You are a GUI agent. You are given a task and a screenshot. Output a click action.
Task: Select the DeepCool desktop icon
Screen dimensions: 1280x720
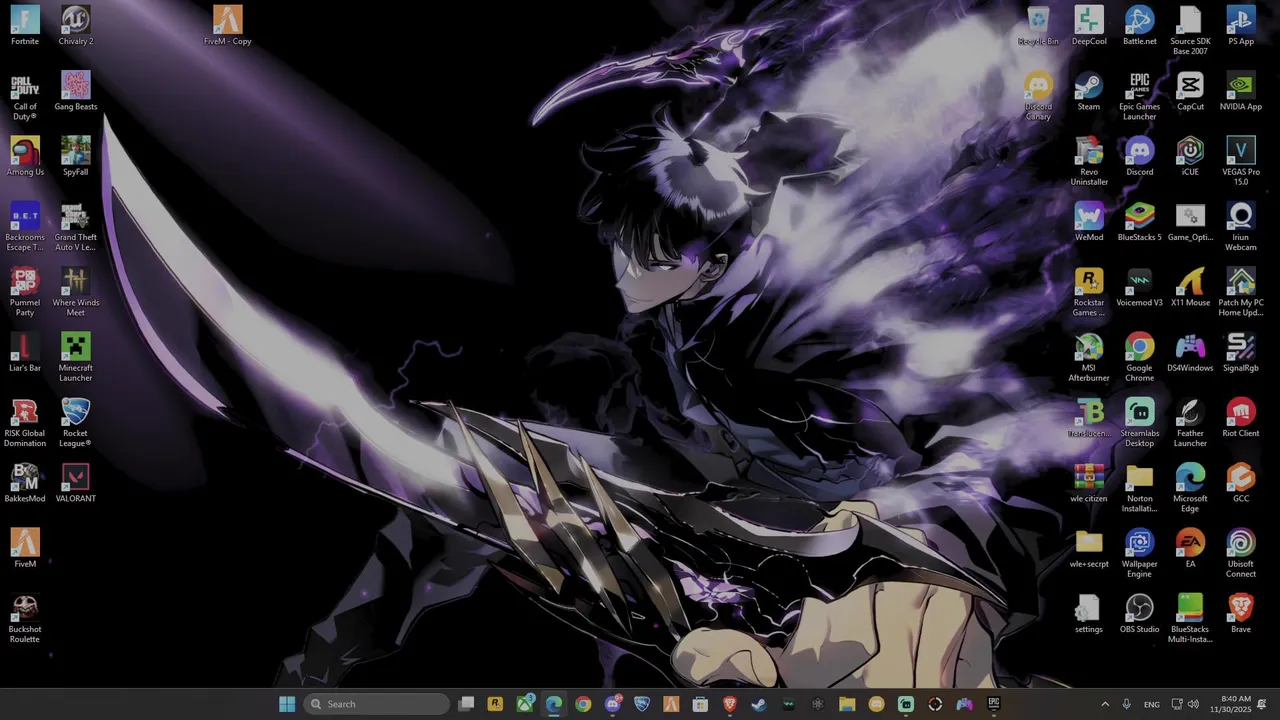coord(1089,26)
